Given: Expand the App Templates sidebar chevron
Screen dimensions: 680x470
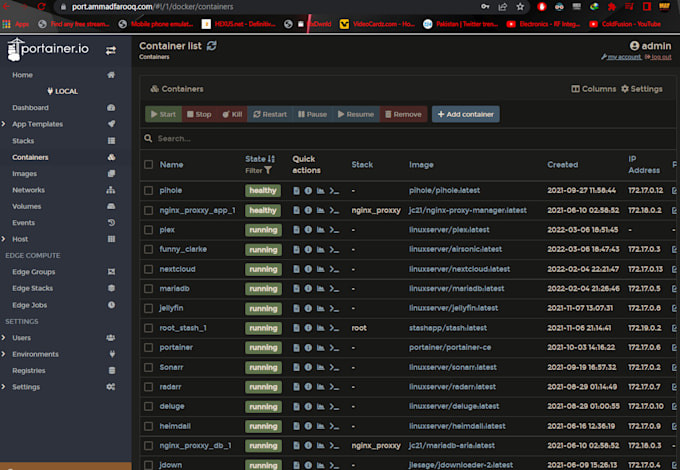Looking at the screenshot, I should tap(3, 124).
